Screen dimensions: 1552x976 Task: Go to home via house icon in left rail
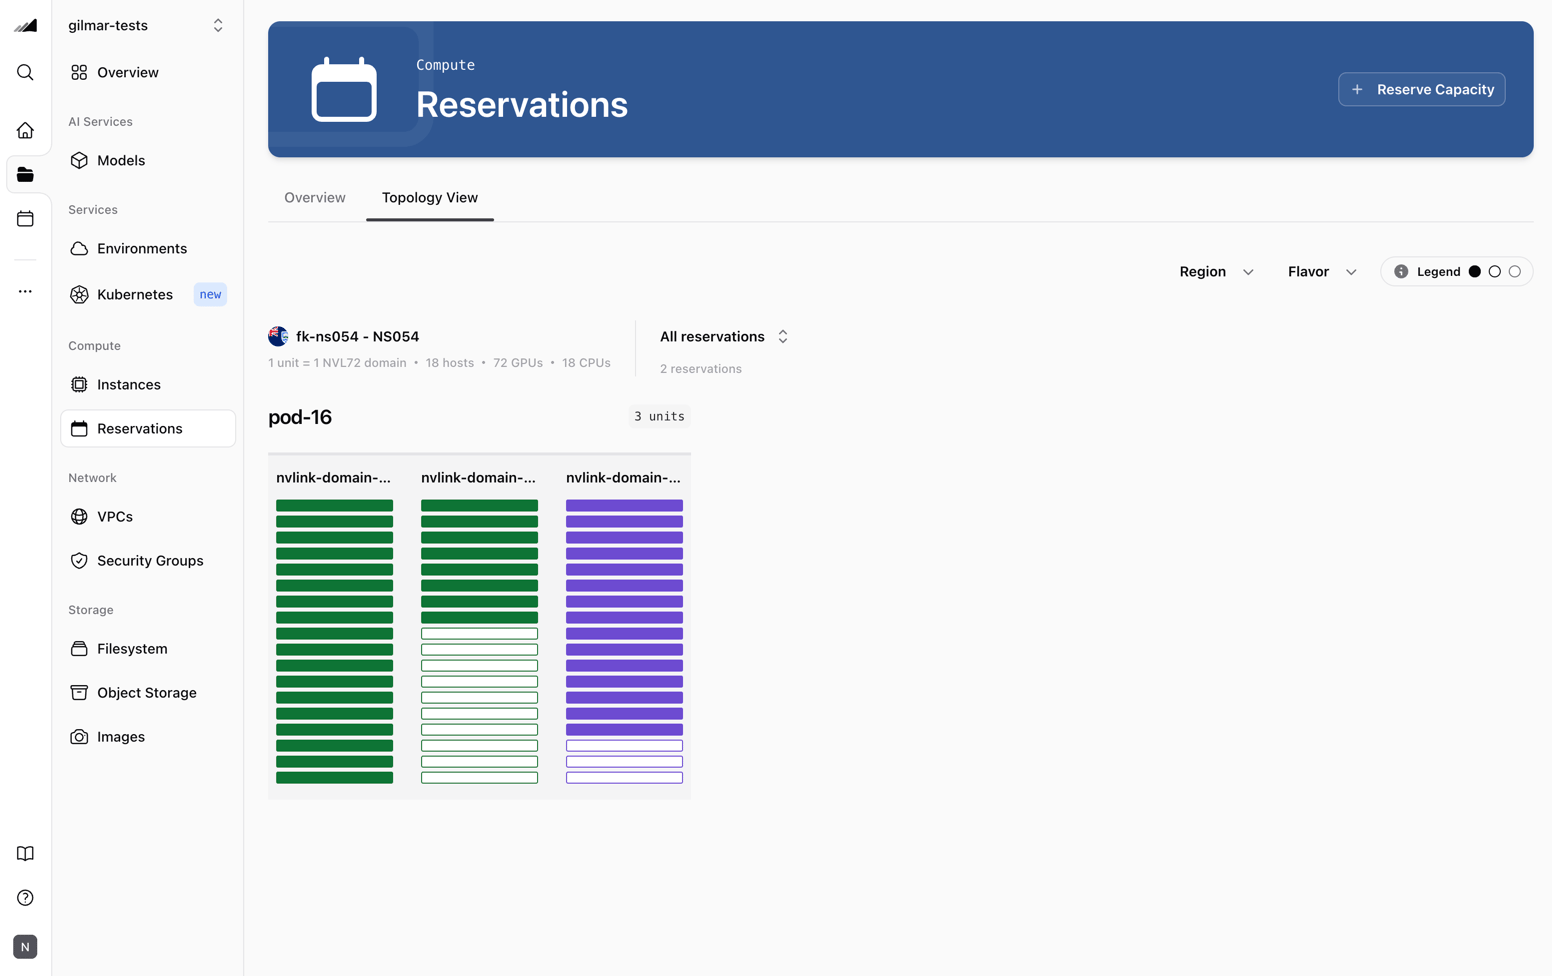[x=25, y=130]
